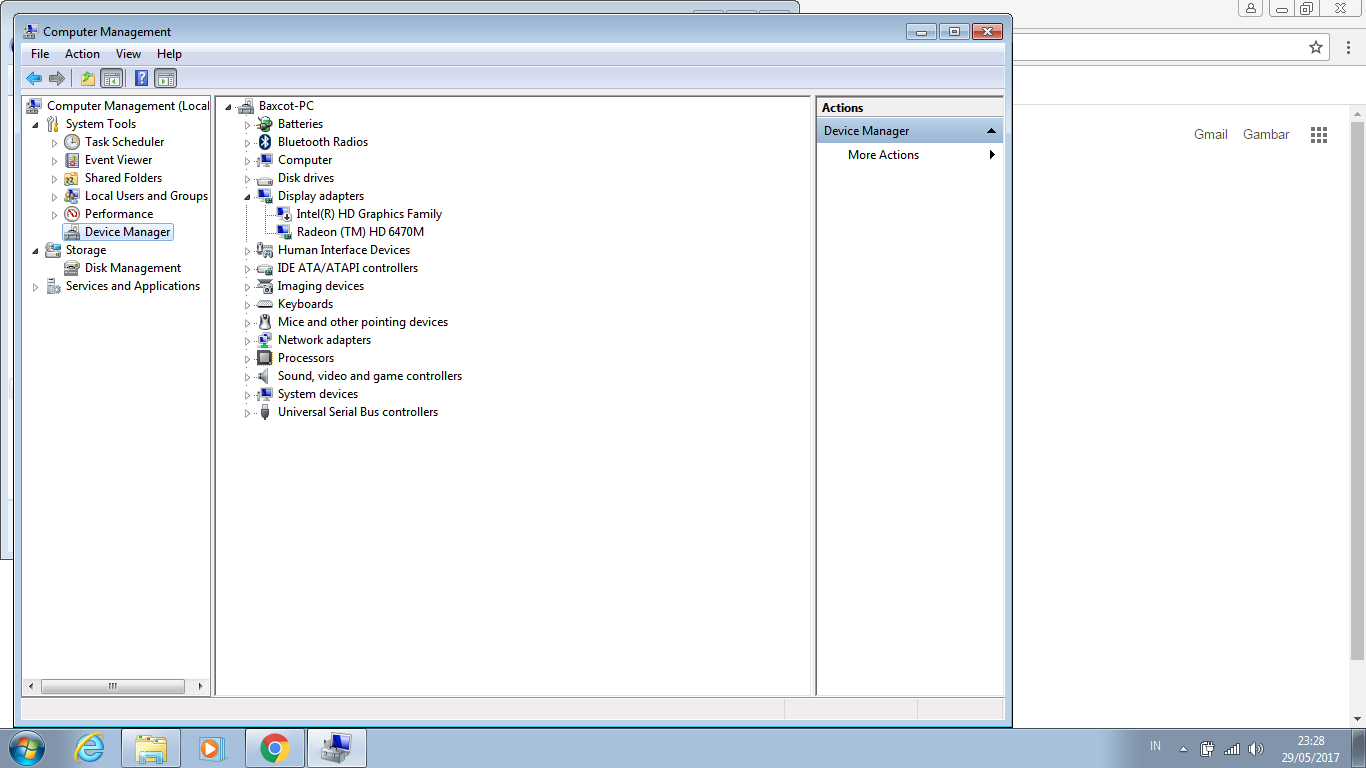Image resolution: width=1366 pixels, height=768 pixels.
Task: Go back using the toolbar Back arrow
Action: pos(34,78)
